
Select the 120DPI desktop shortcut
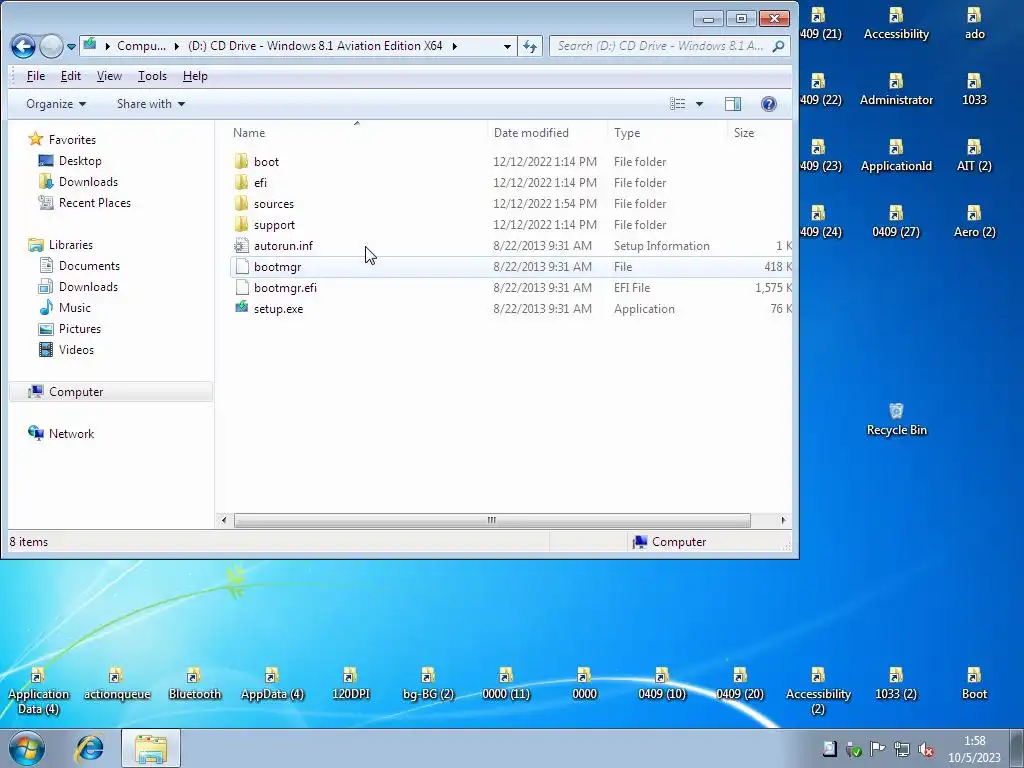[x=350, y=684]
